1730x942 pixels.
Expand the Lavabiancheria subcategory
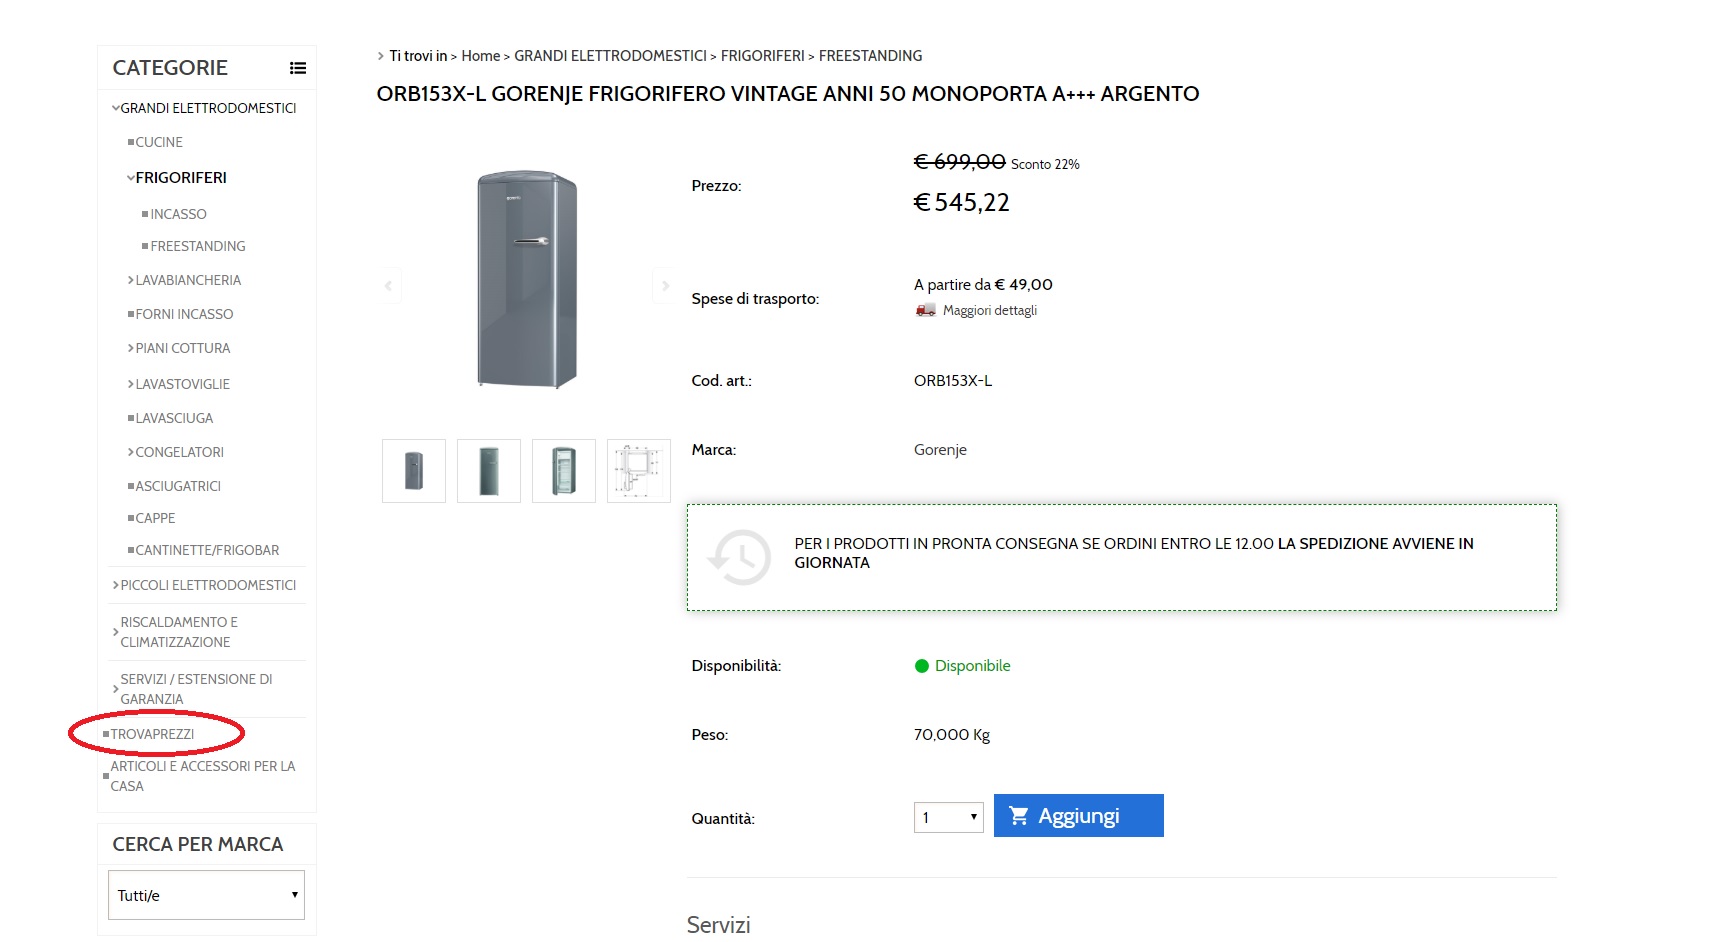click(131, 280)
